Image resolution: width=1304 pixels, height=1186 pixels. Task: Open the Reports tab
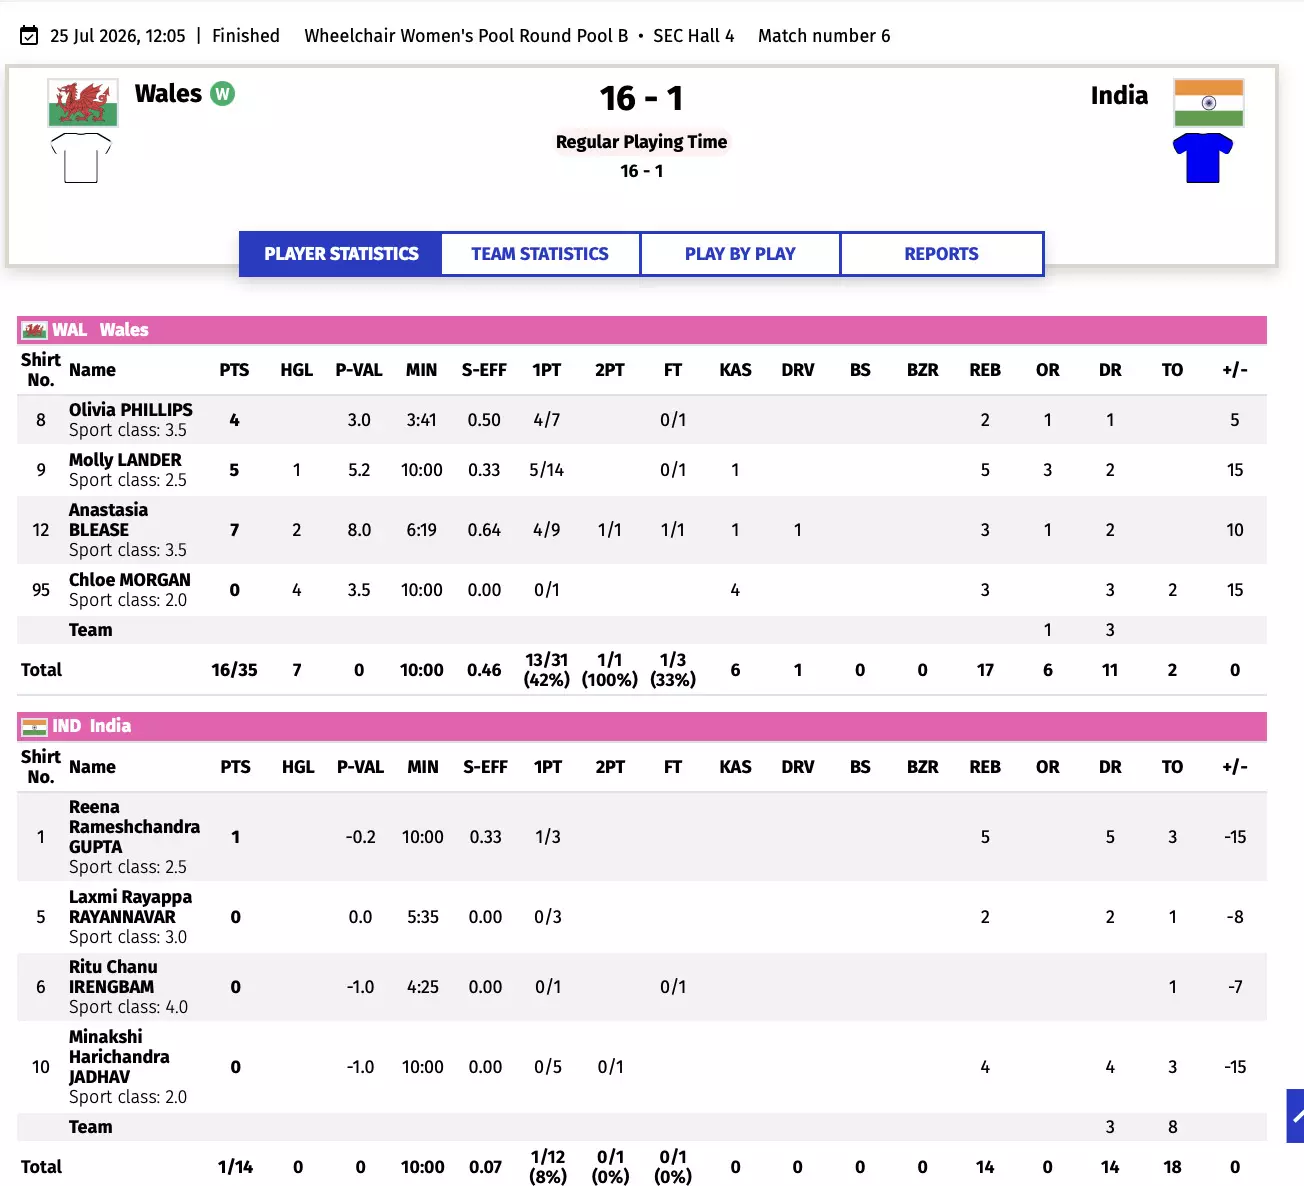[941, 254]
